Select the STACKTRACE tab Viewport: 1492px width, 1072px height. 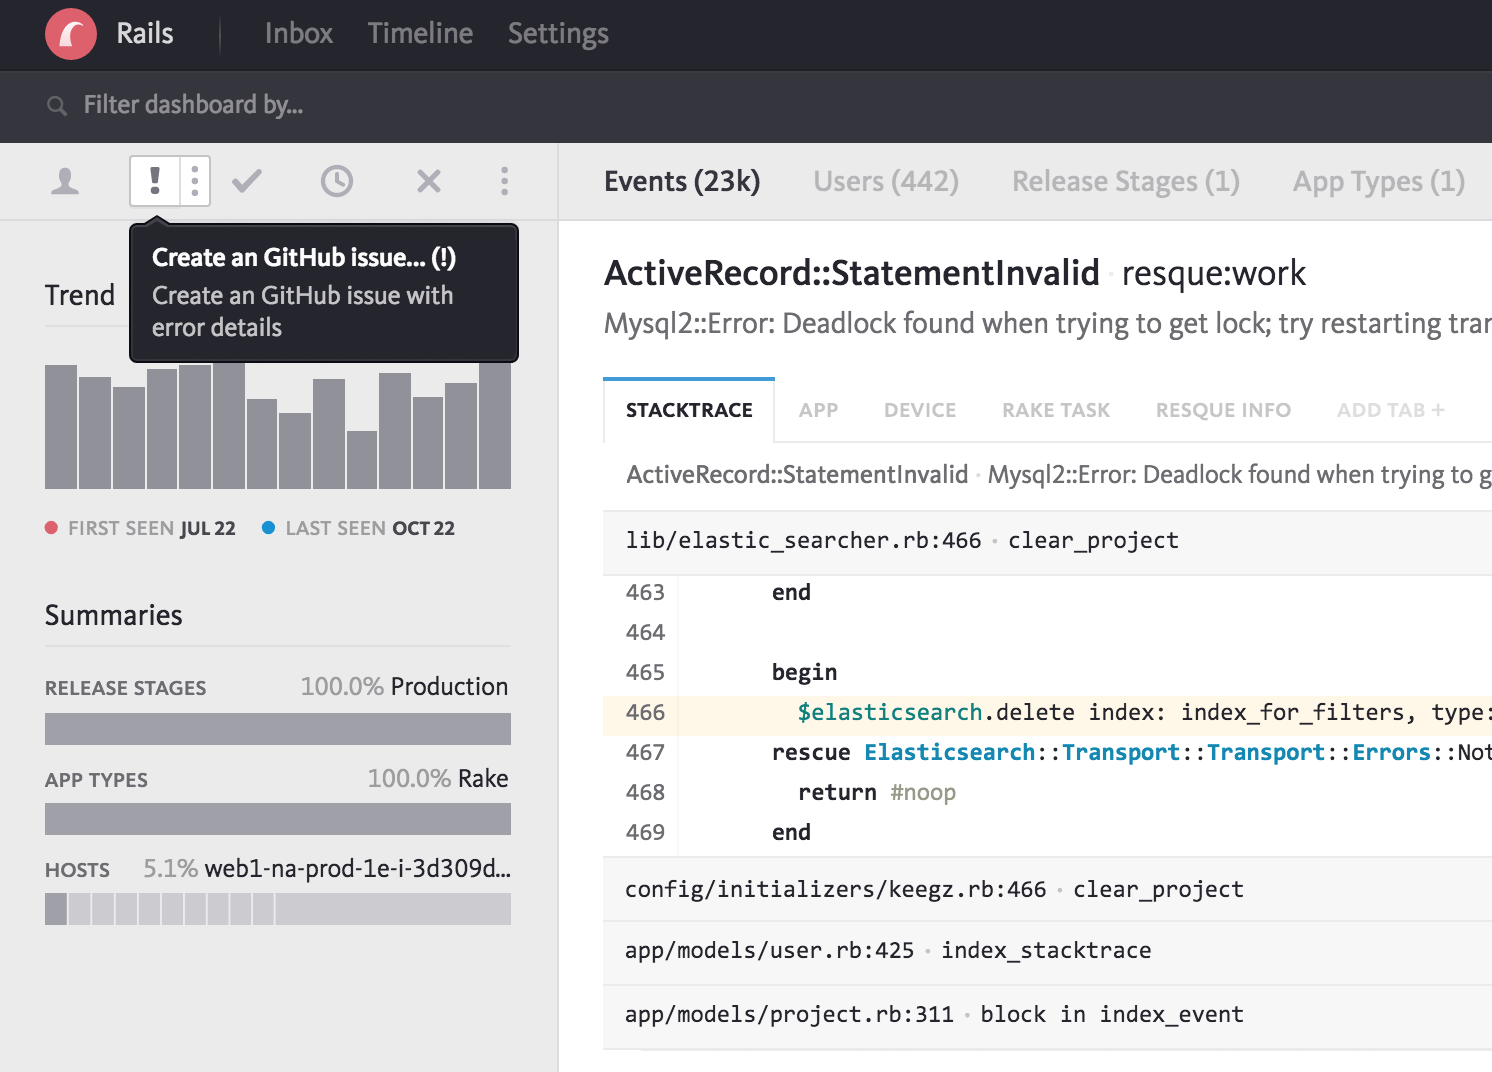click(689, 410)
